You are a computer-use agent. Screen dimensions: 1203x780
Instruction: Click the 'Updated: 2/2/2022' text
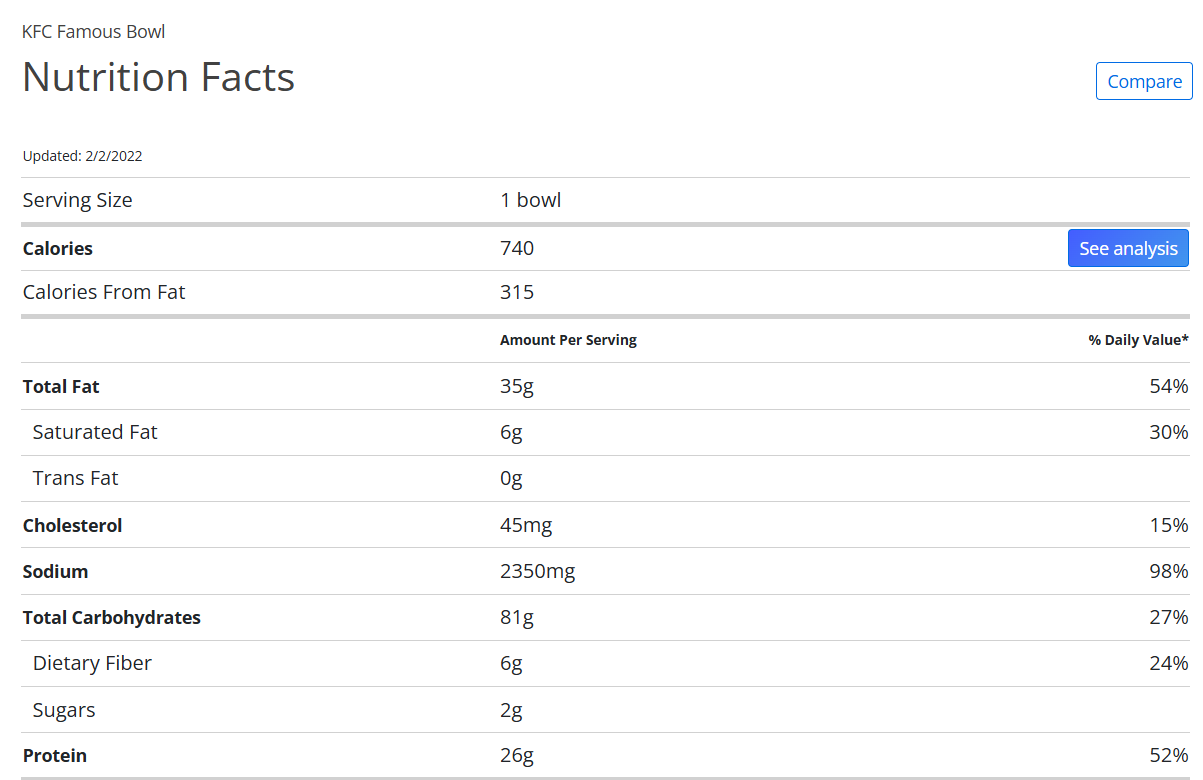[x=82, y=156]
